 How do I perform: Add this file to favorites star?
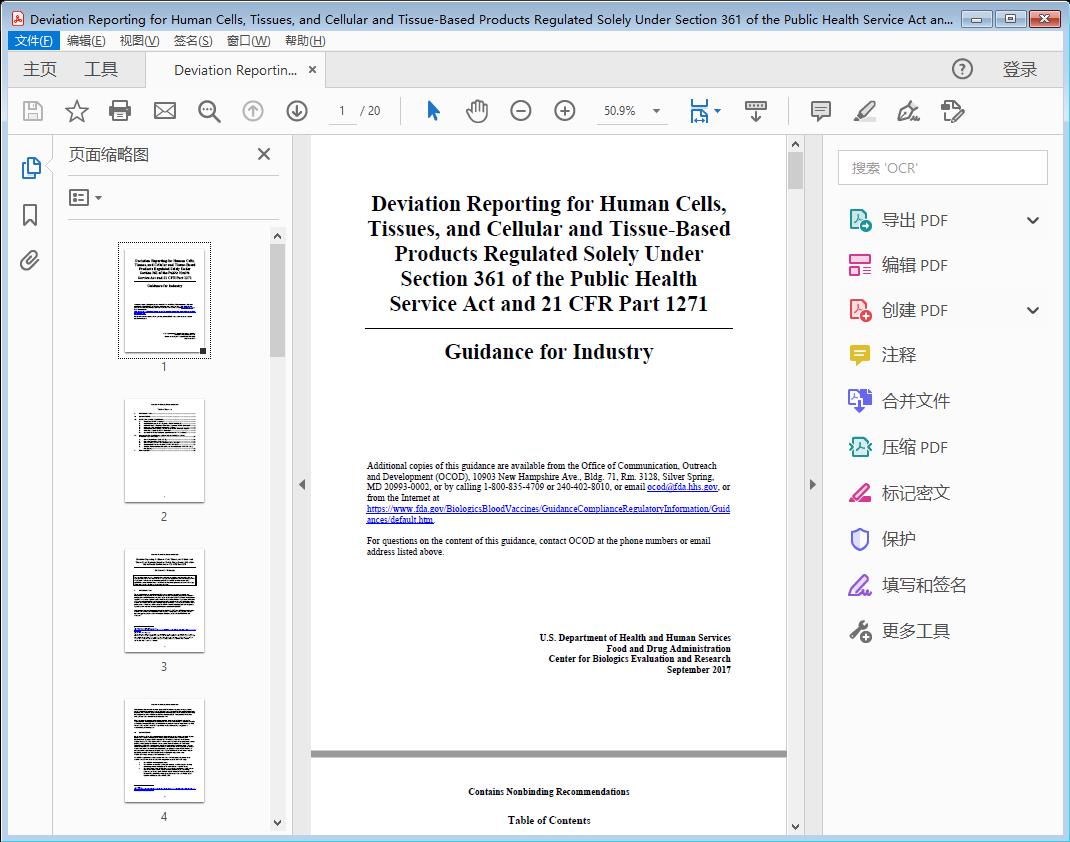(x=76, y=111)
